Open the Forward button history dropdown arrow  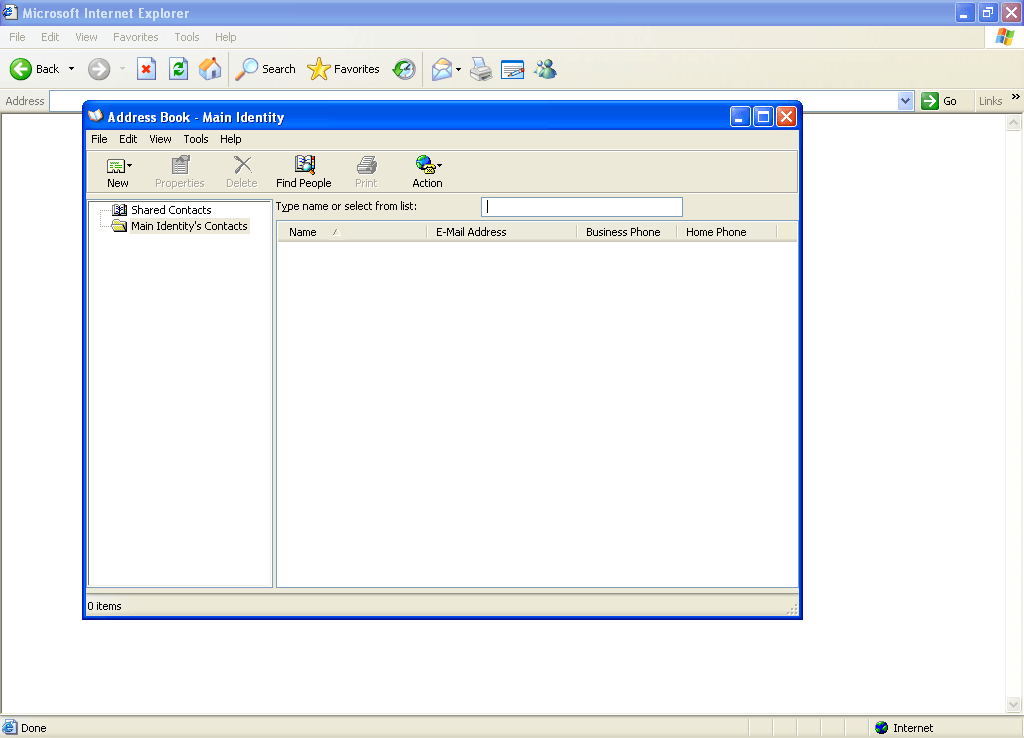coord(122,69)
